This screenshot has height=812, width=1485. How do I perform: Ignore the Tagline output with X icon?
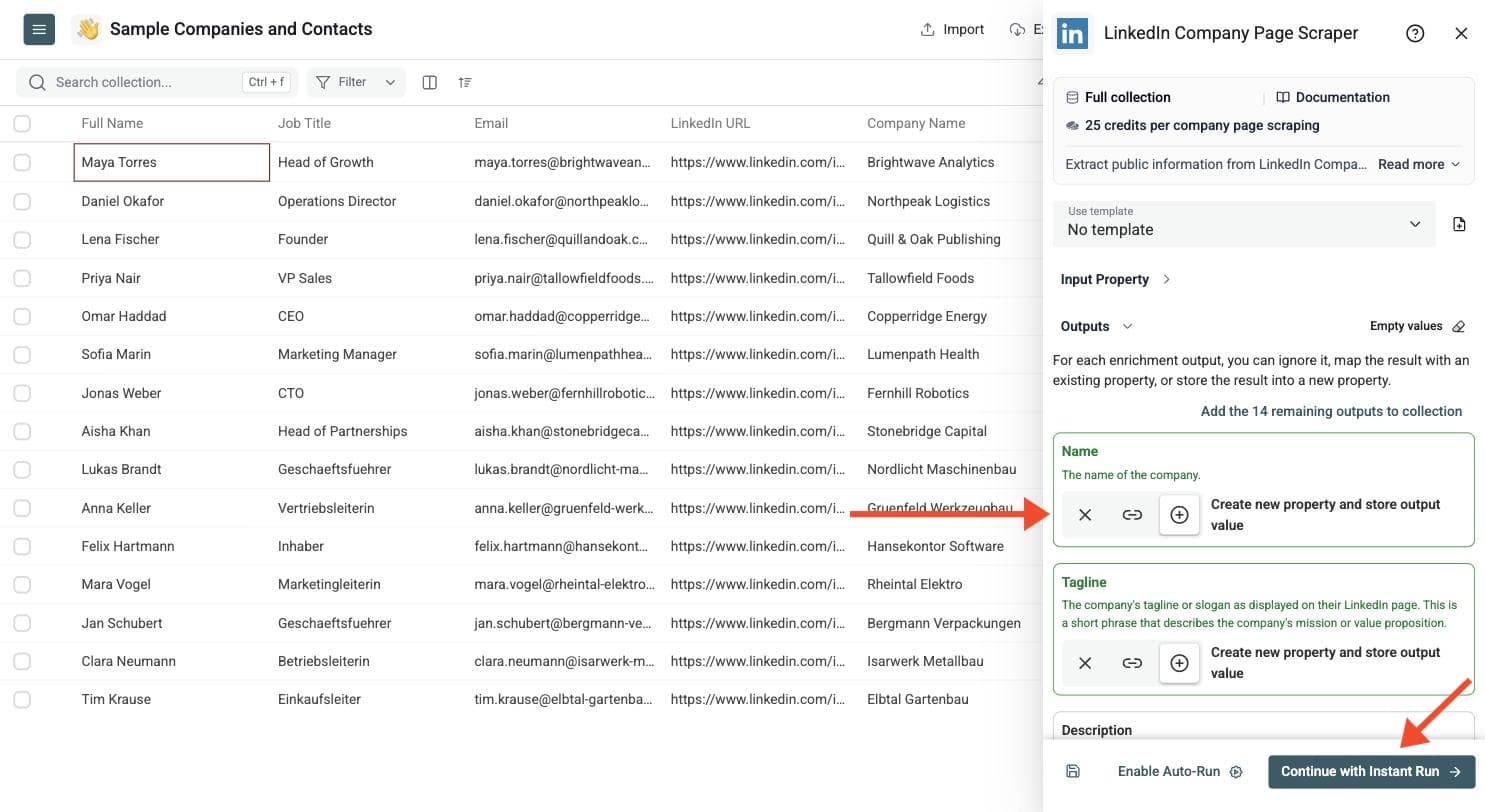(x=1085, y=663)
